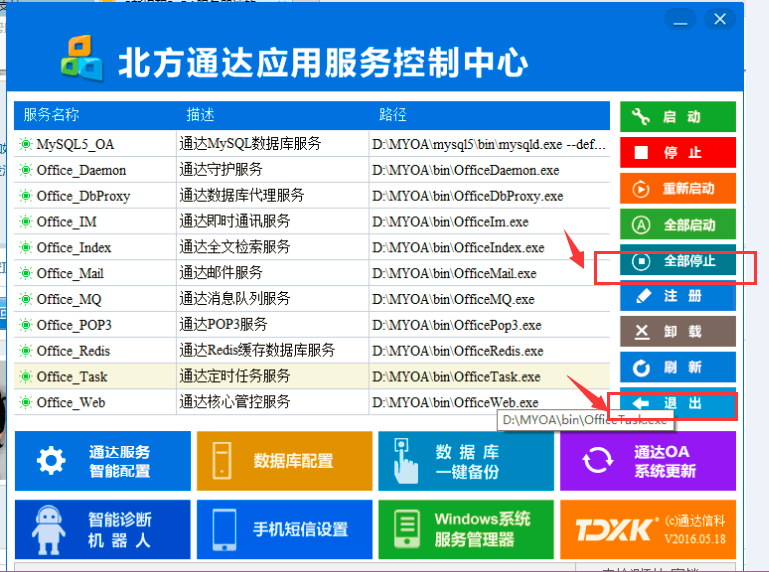Click the 全部启动 start-all button
Viewport: 769px width, 572px height.
[678, 225]
